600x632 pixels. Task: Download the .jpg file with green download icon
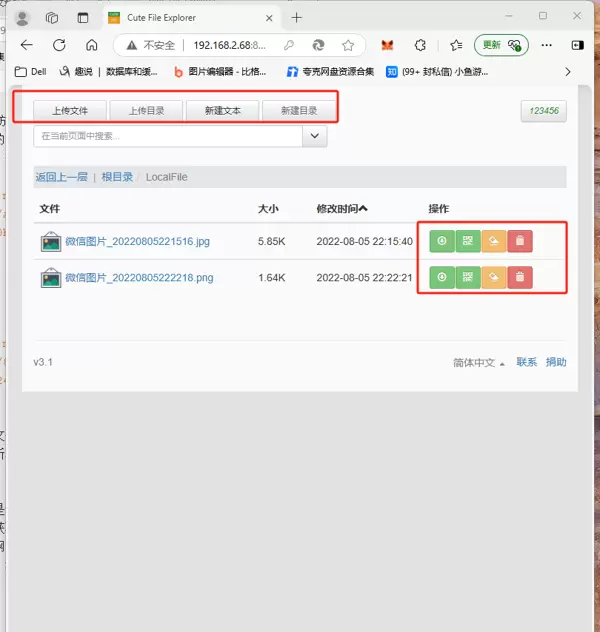pos(442,241)
